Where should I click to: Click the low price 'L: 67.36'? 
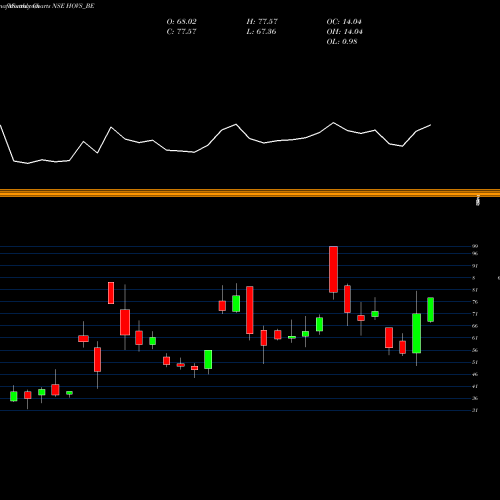pos(262,32)
